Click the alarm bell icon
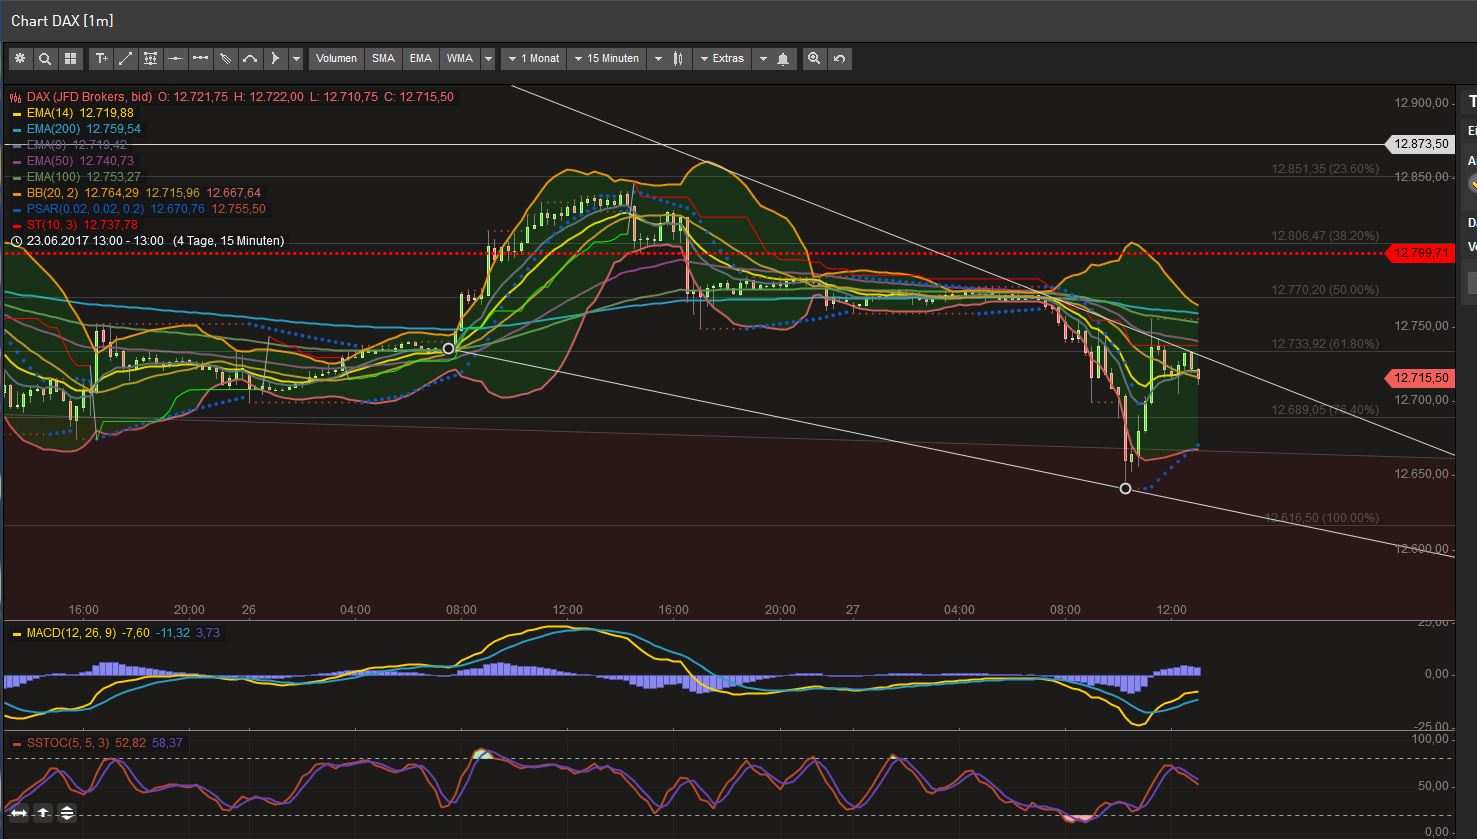 click(x=782, y=58)
